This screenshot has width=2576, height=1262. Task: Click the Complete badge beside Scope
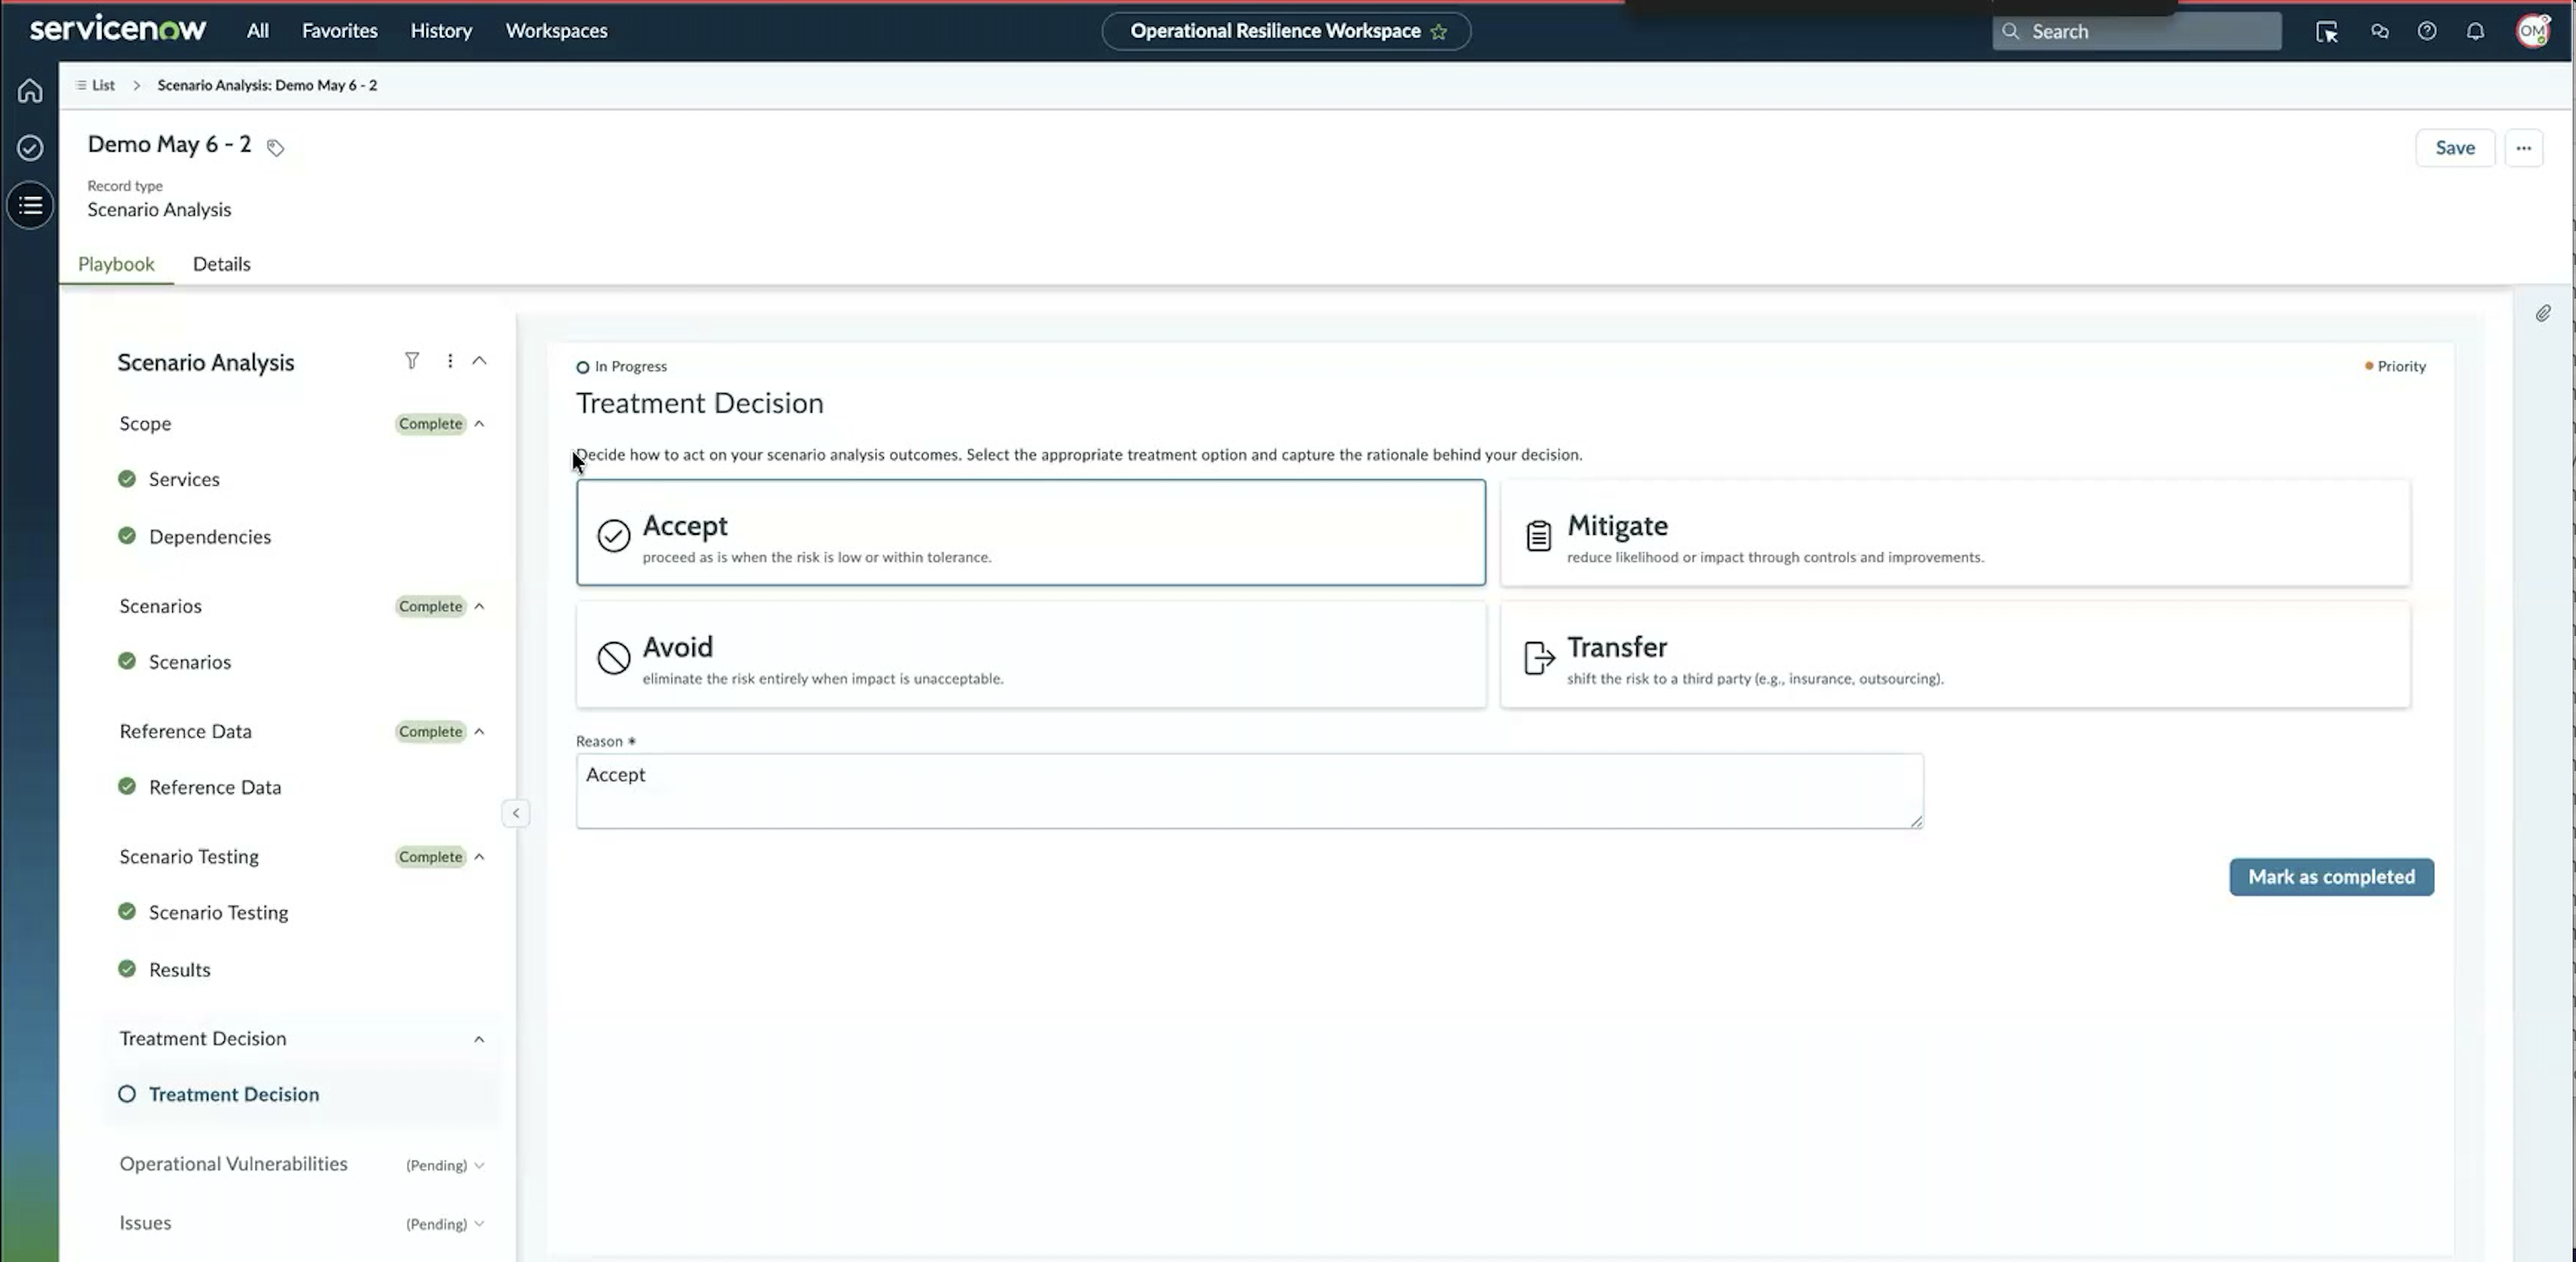(x=430, y=423)
